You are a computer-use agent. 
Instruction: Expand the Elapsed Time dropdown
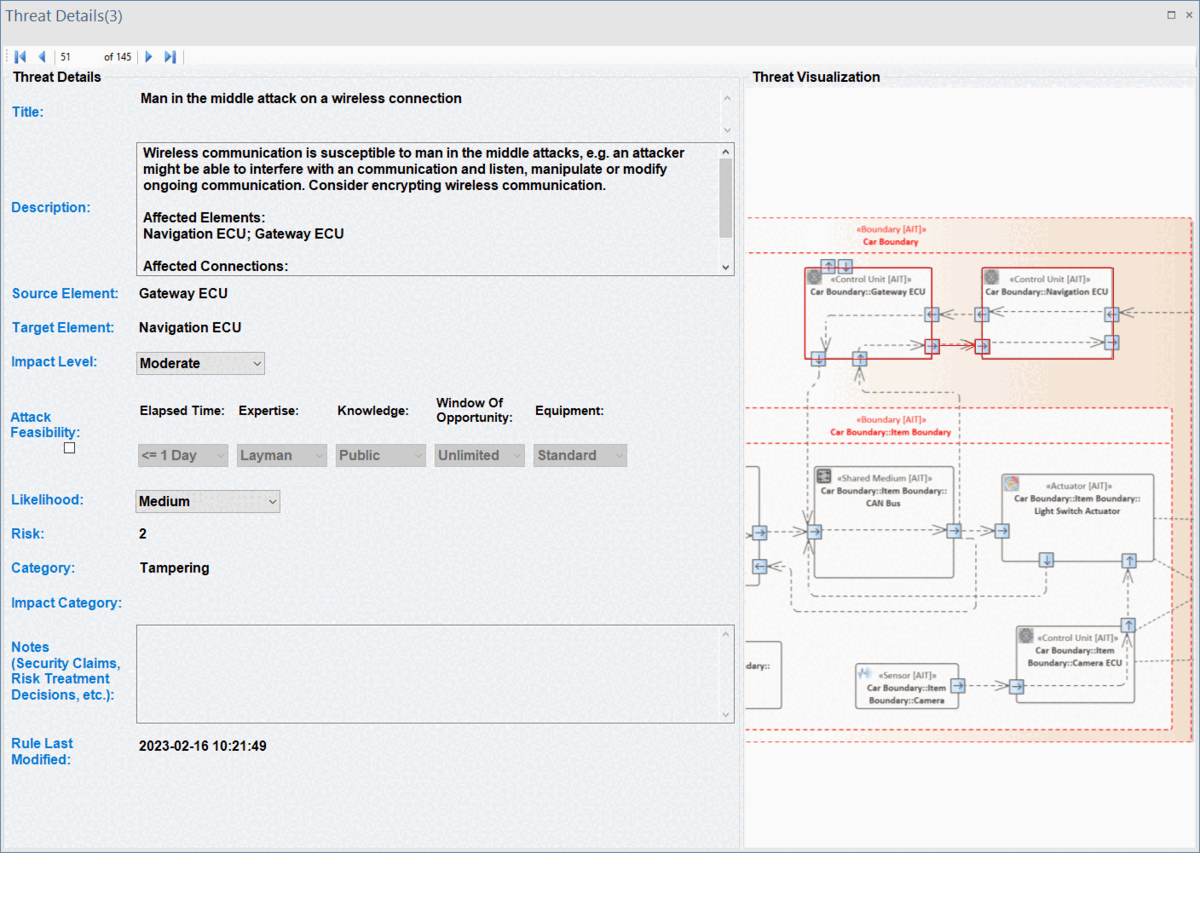pyautogui.click(x=183, y=455)
